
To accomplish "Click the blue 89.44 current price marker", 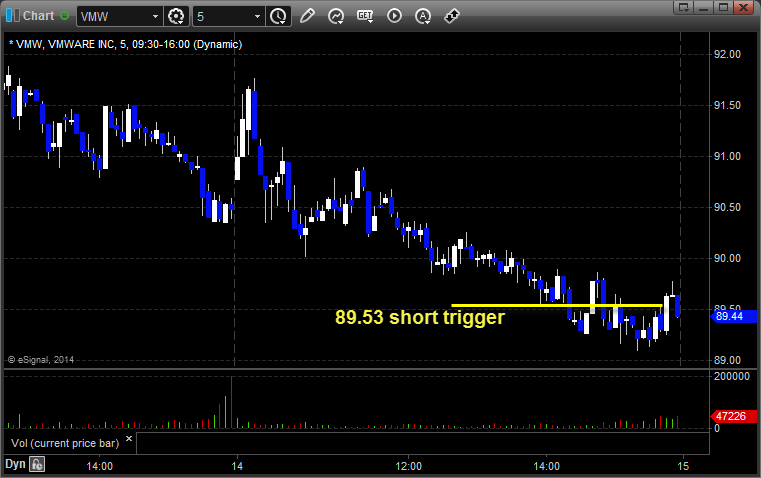I will click(x=734, y=317).
